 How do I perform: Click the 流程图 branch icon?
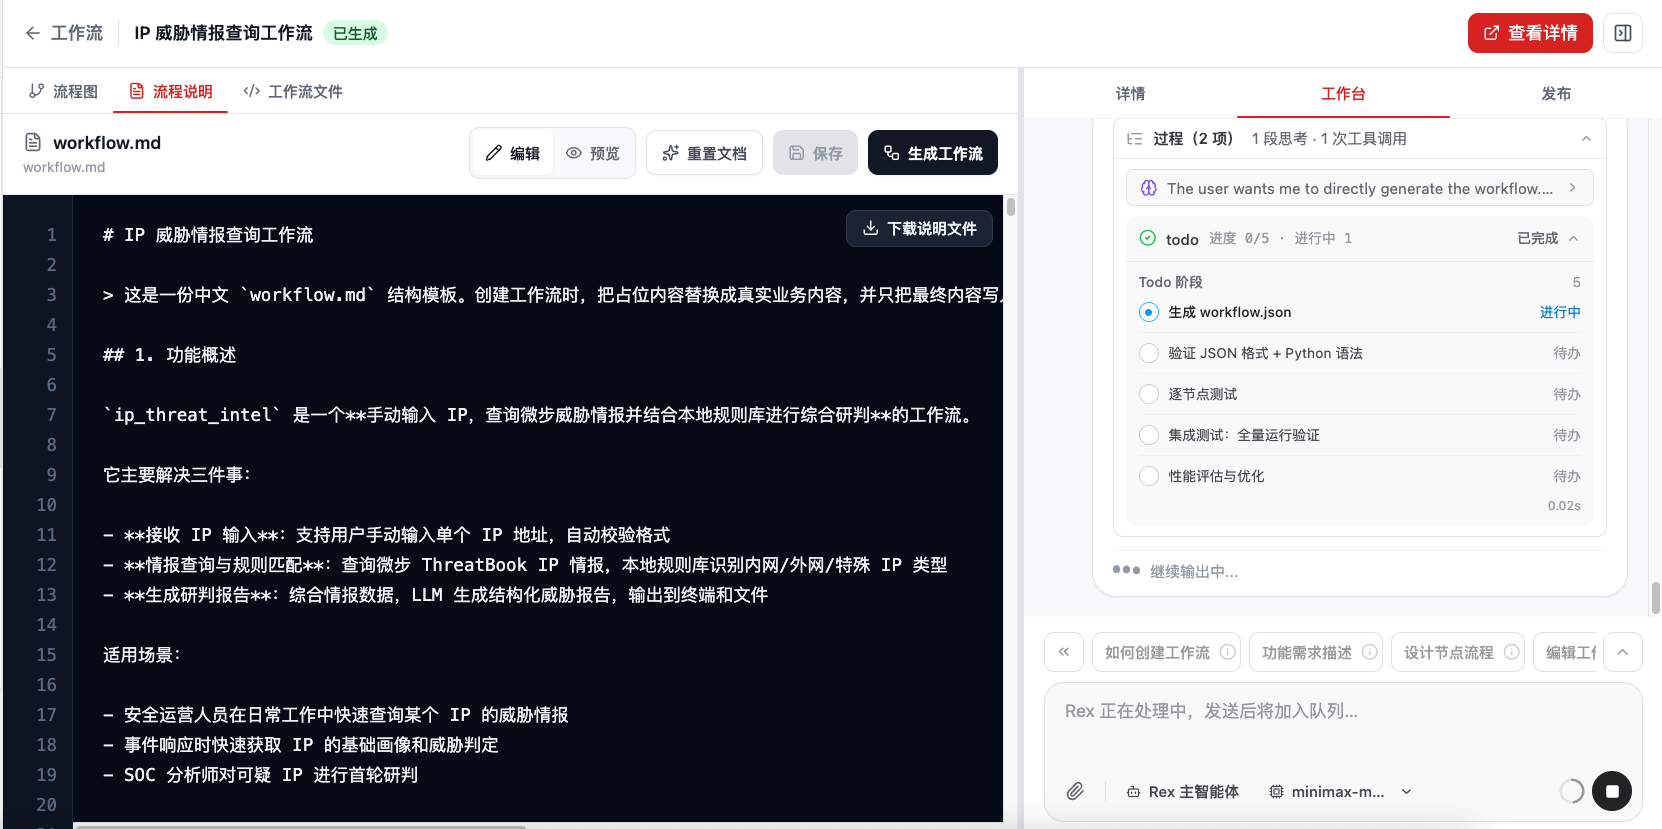pyautogui.click(x=37, y=91)
